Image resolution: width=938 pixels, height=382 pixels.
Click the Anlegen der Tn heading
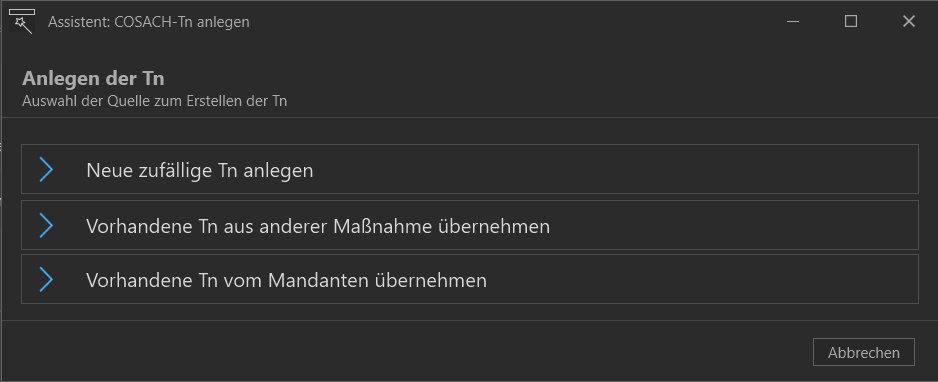coord(93,79)
